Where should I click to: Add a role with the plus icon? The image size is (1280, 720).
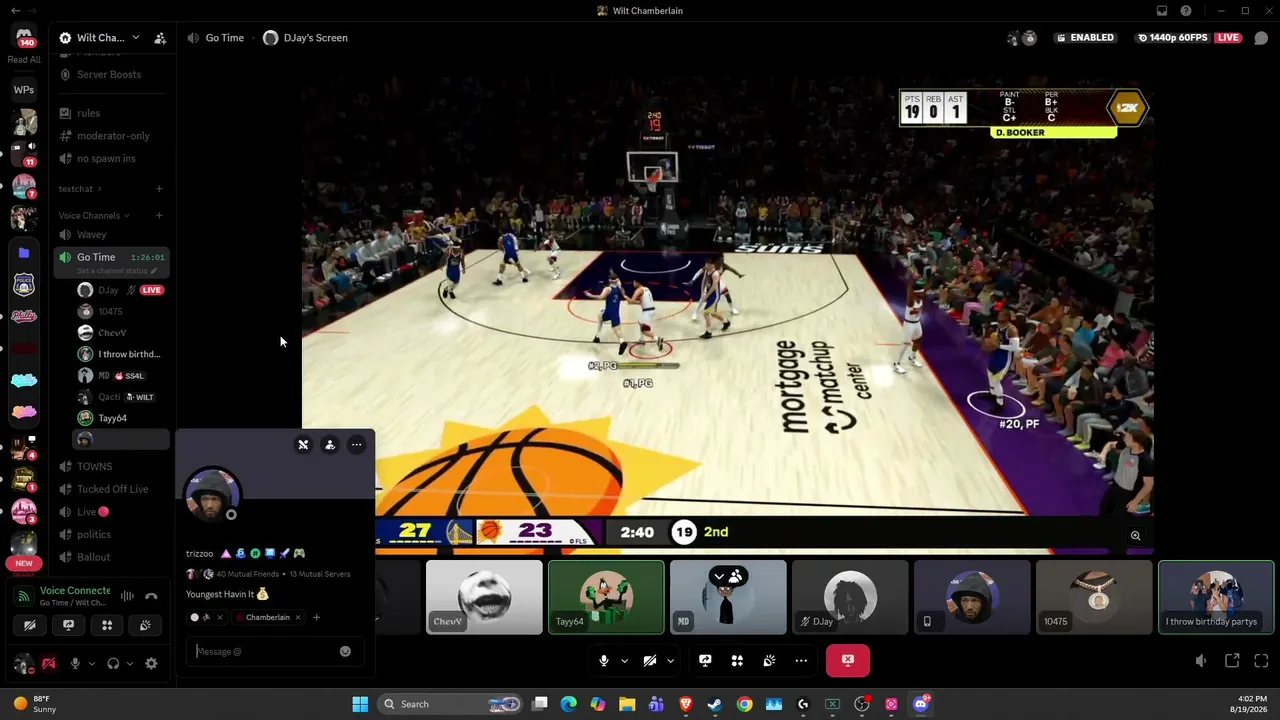point(316,618)
